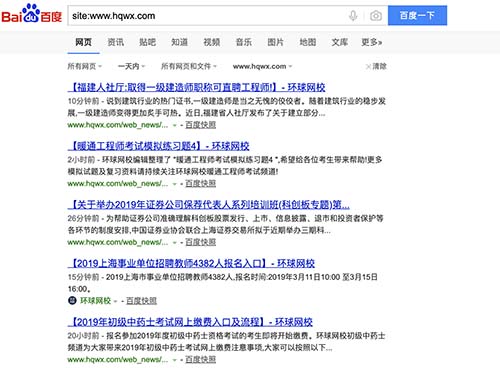Switch to the 视频 tab
500x368 pixels.
(x=212, y=42)
